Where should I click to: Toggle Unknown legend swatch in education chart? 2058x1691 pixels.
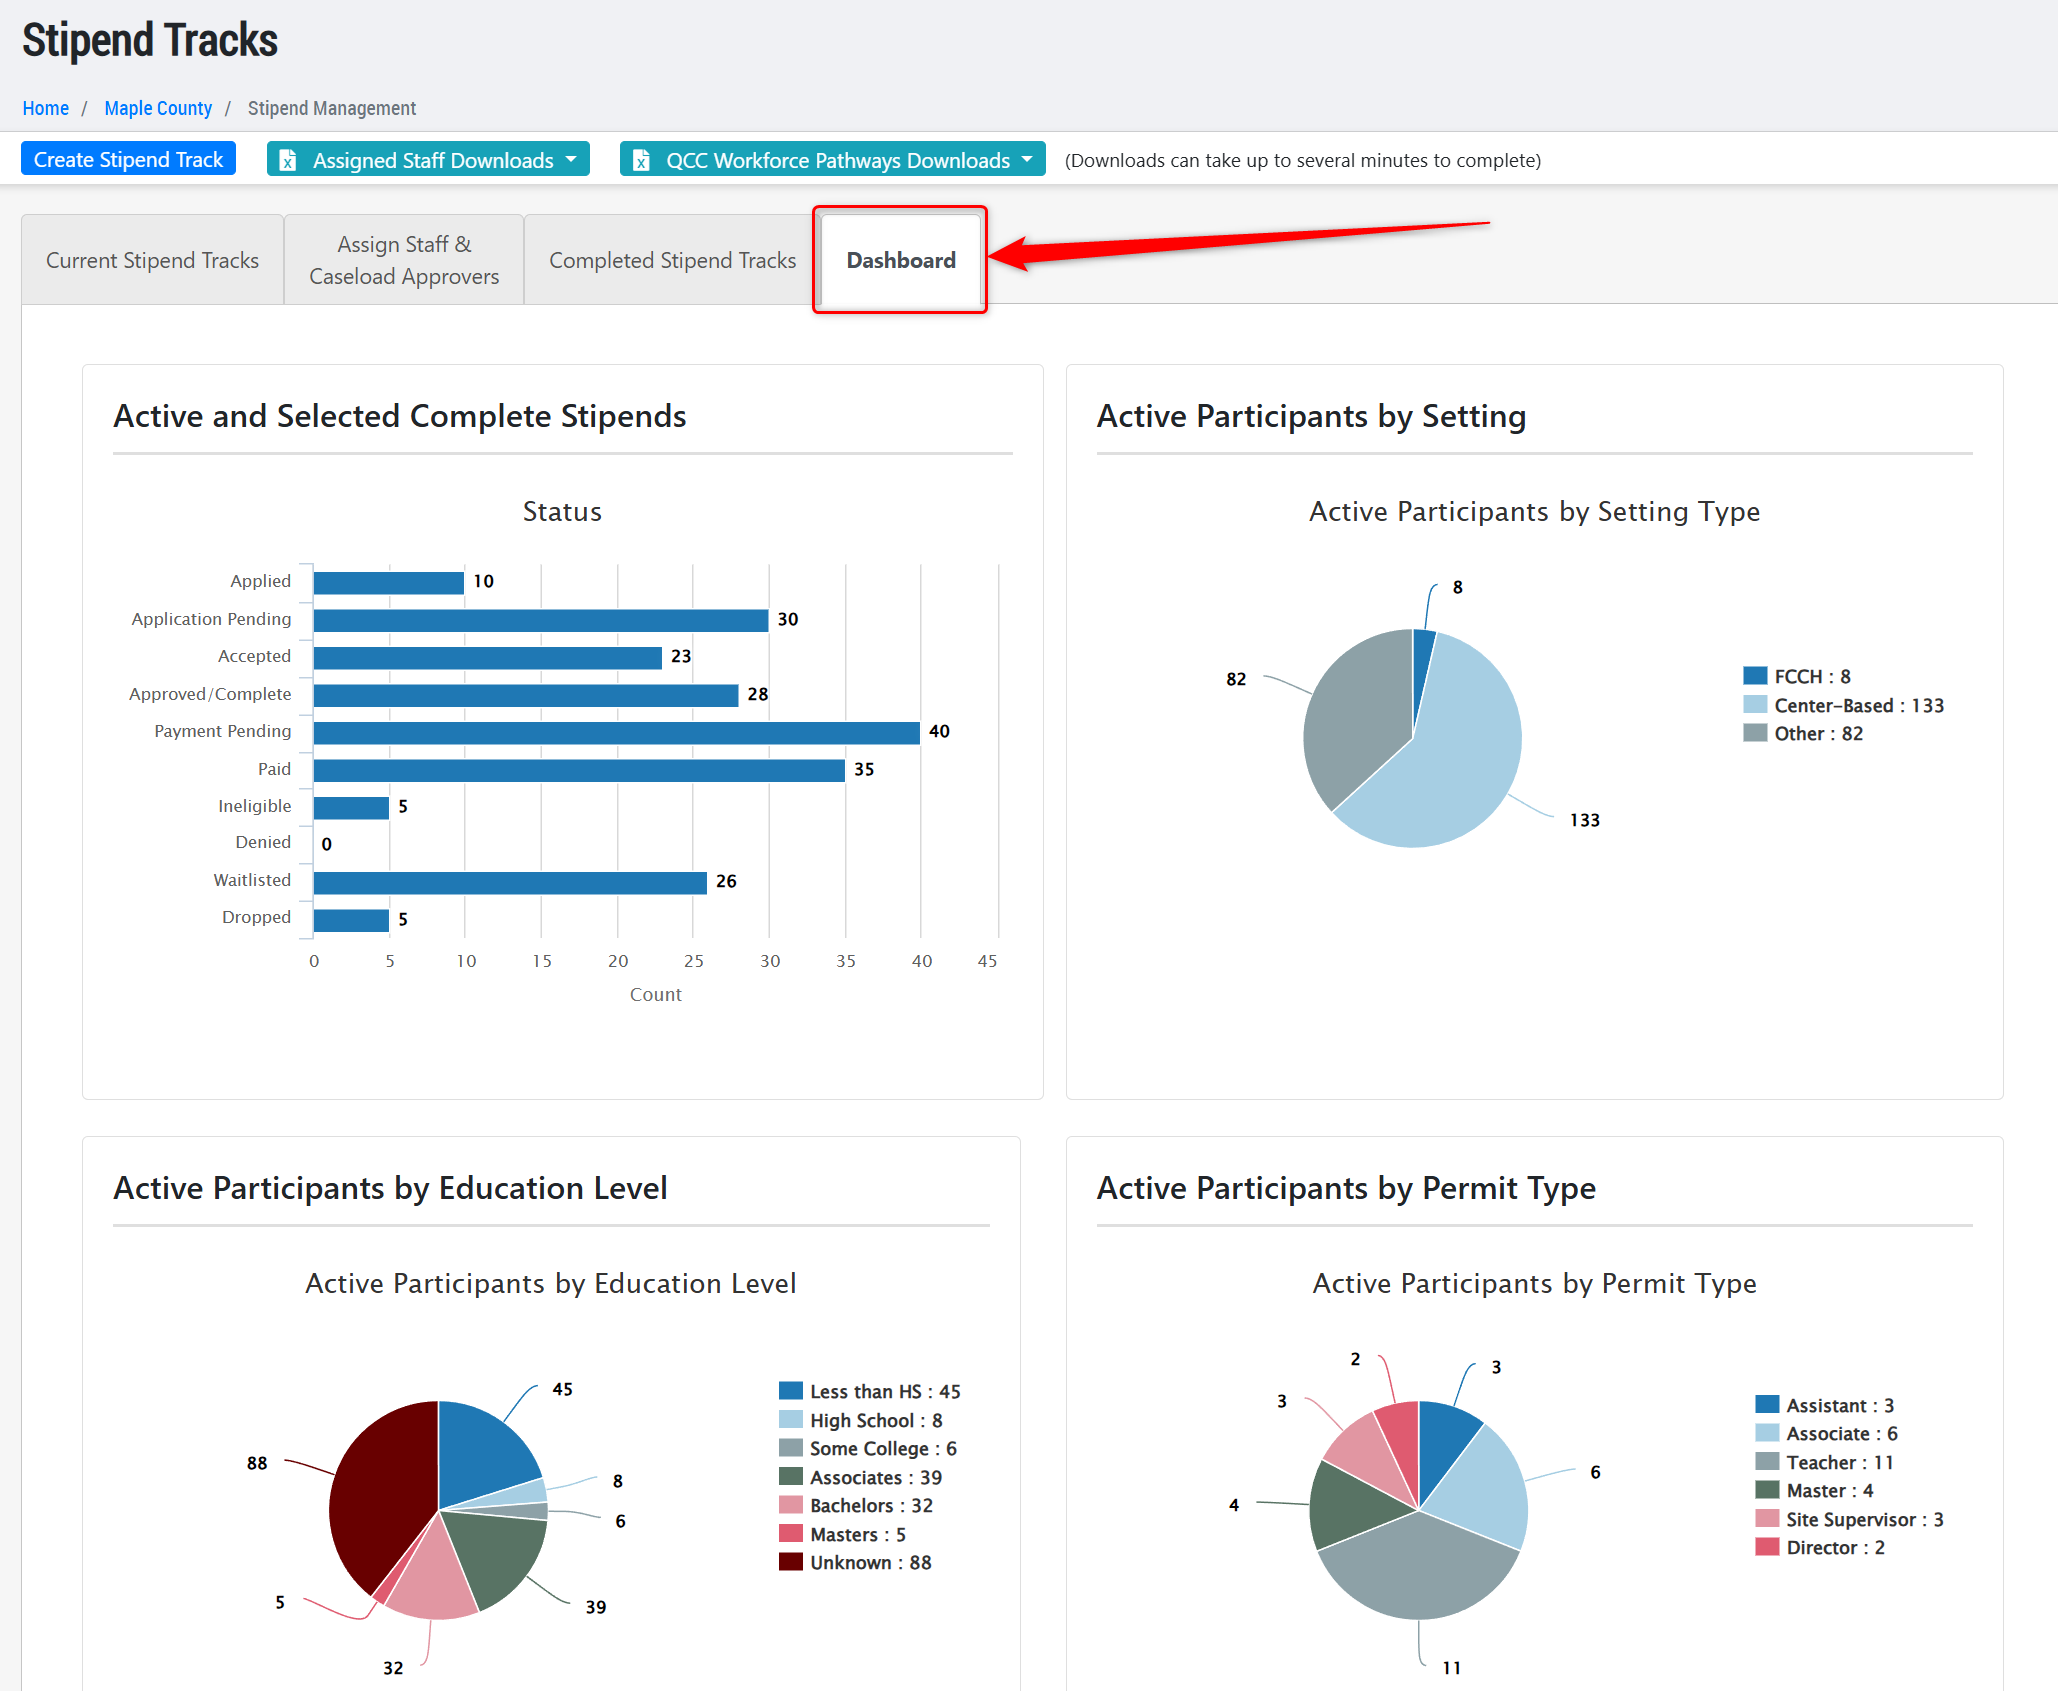[790, 1562]
